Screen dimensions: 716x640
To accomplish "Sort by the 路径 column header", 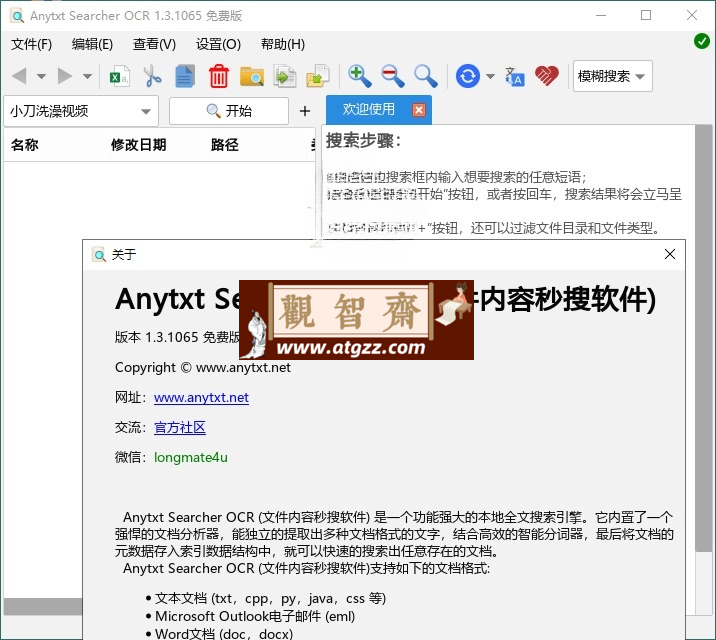I will pos(224,145).
